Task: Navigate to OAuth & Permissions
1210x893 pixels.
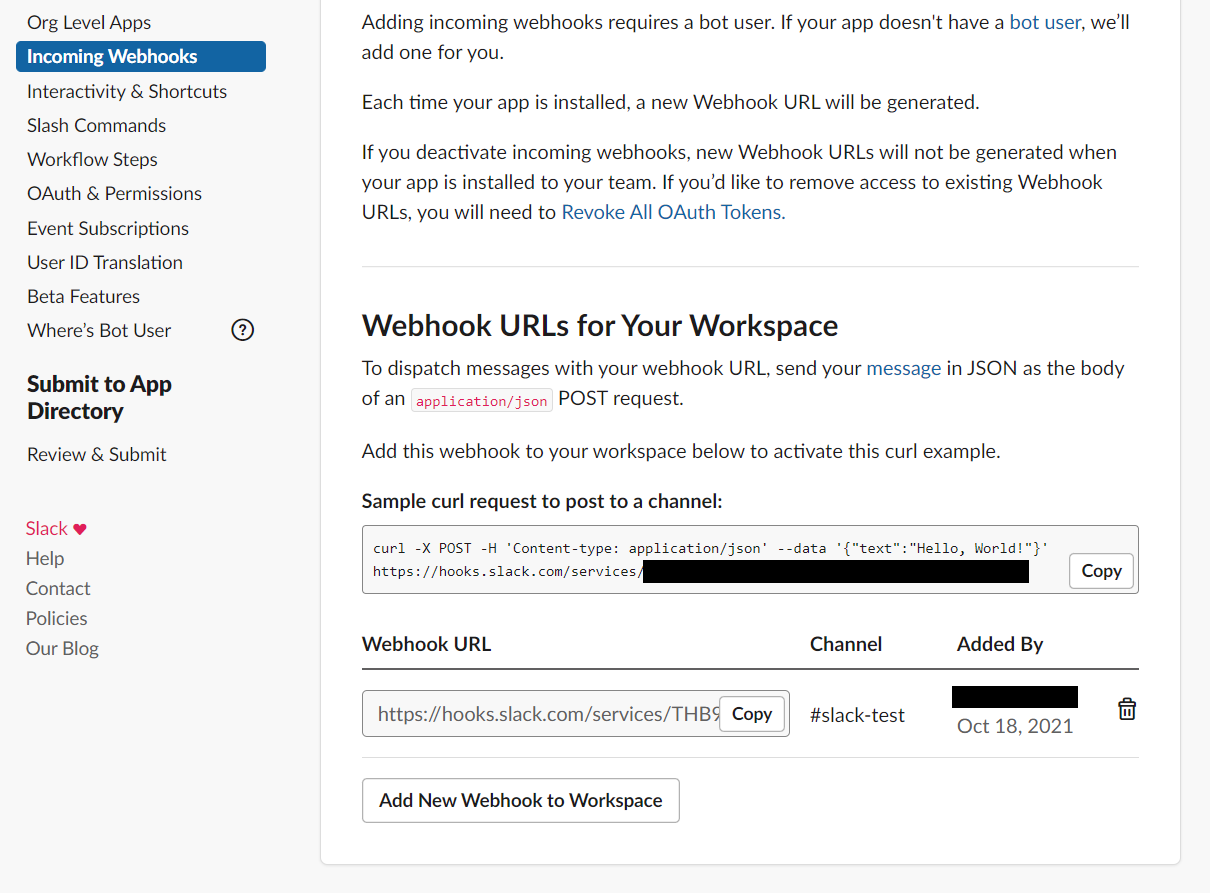Action: (114, 193)
